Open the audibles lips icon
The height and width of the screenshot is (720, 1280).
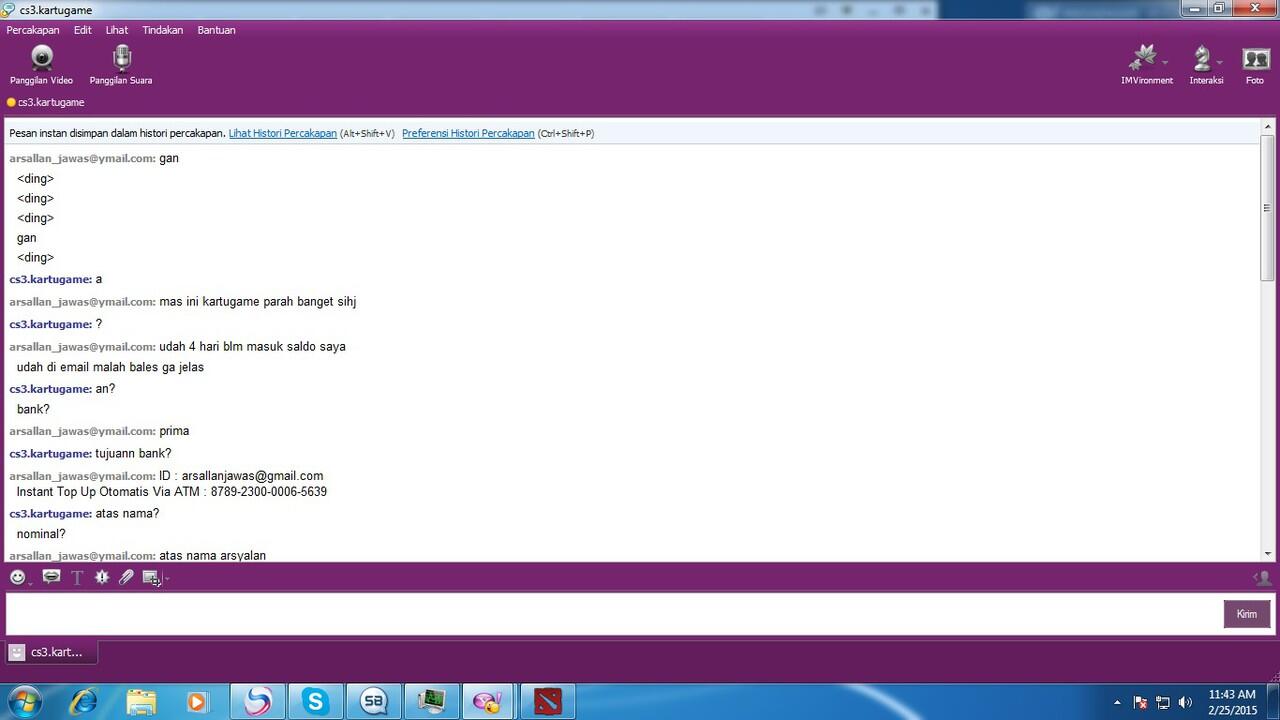pos(51,577)
